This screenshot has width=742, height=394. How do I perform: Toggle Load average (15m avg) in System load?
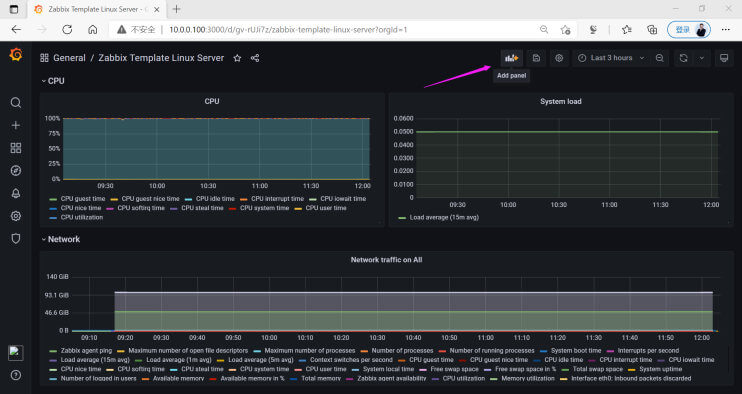(444, 218)
